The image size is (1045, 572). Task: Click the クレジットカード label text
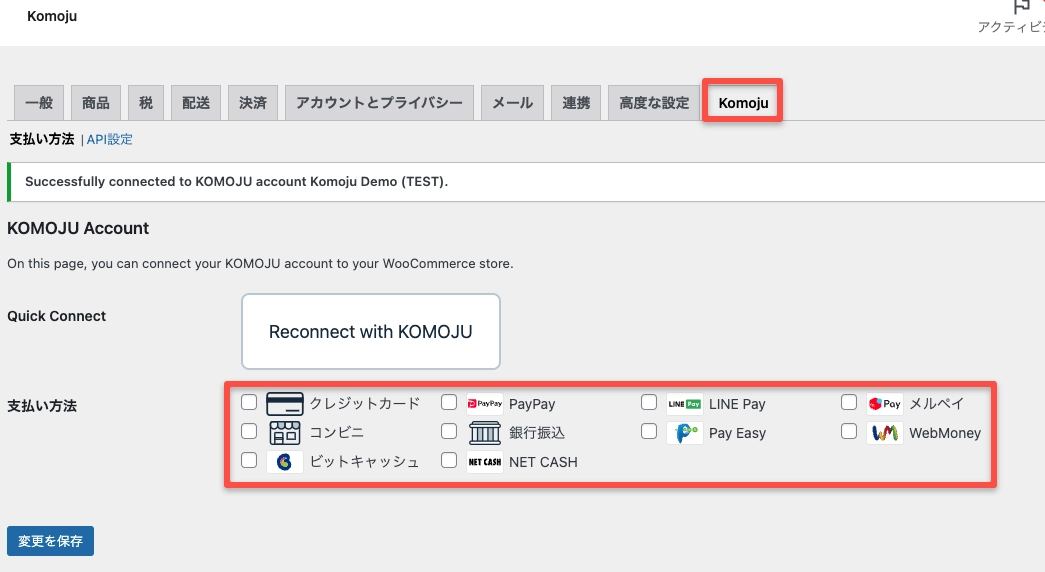365,403
